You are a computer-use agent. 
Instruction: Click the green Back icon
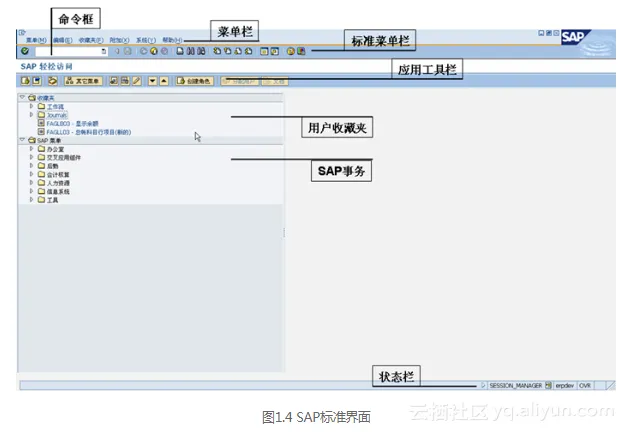(x=143, y=51)
